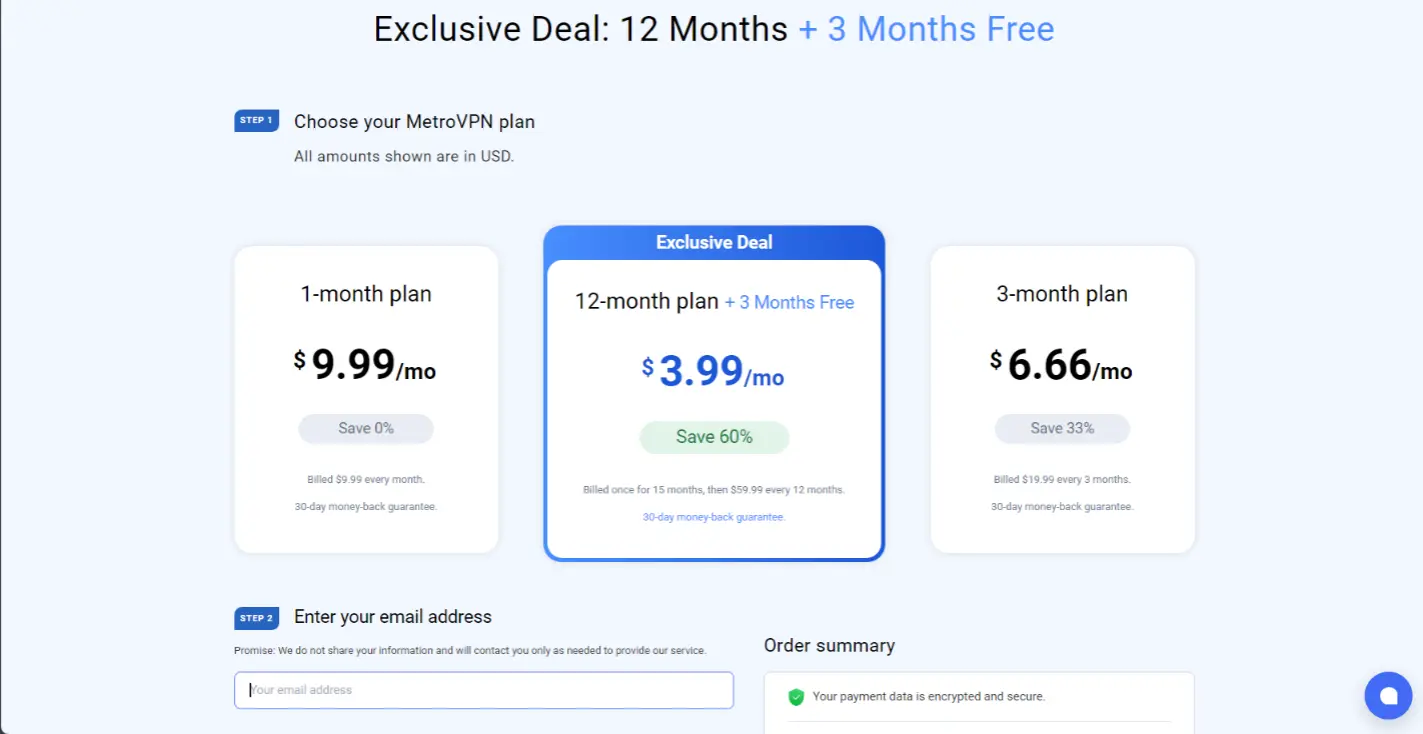Click the $3.99/mo price
This screenshot has width=1423, height=734.
(714, 372)
